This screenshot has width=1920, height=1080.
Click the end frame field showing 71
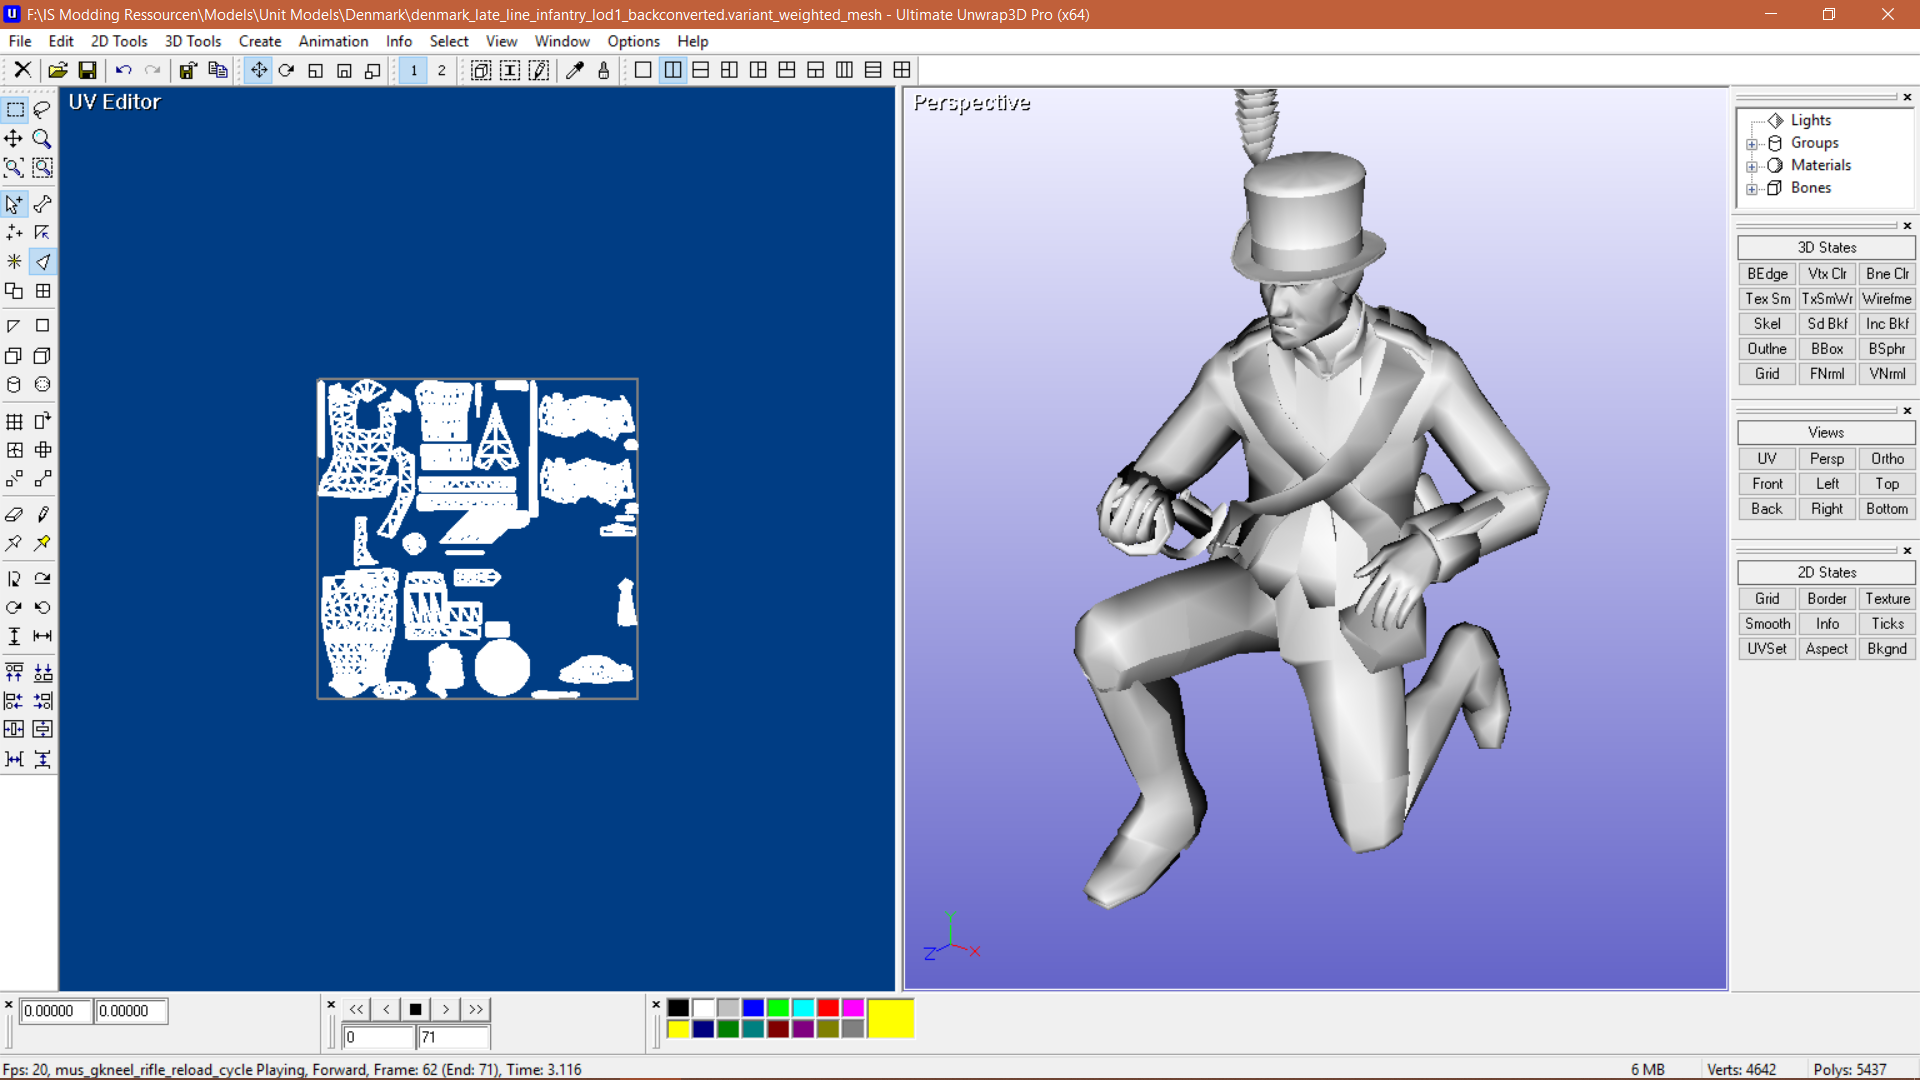(x=453, y=1037)
